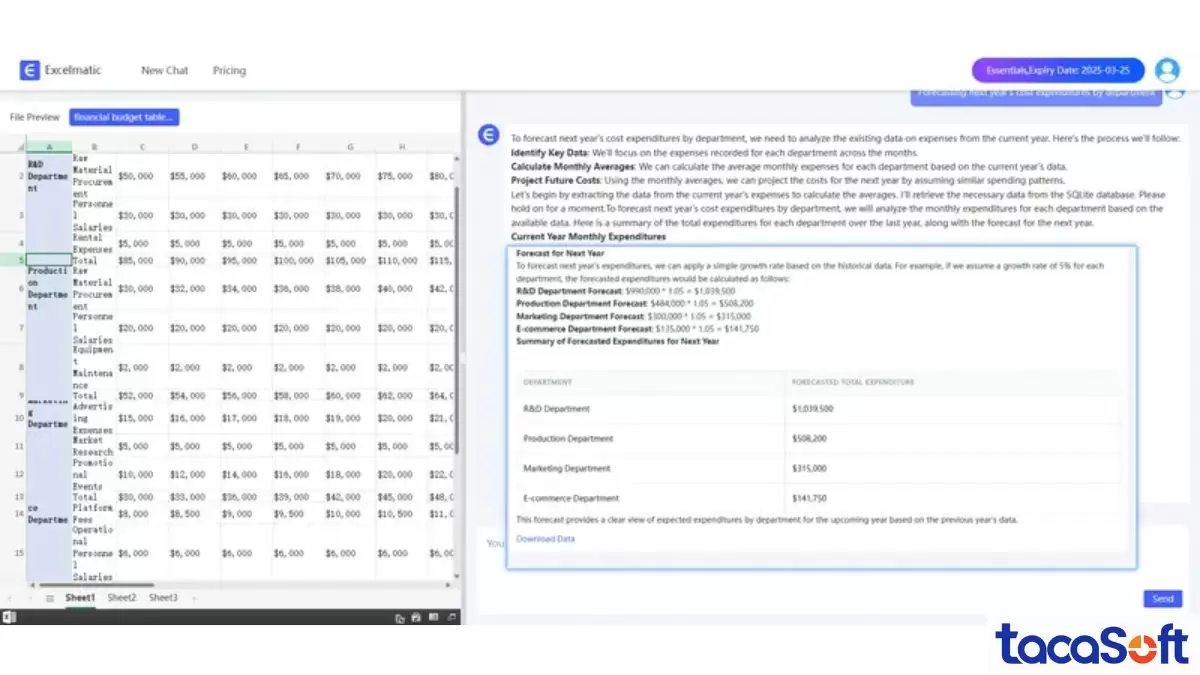Start a New Chat
The height and width of the screenshot is (675, 1200).
pos(164,70)
